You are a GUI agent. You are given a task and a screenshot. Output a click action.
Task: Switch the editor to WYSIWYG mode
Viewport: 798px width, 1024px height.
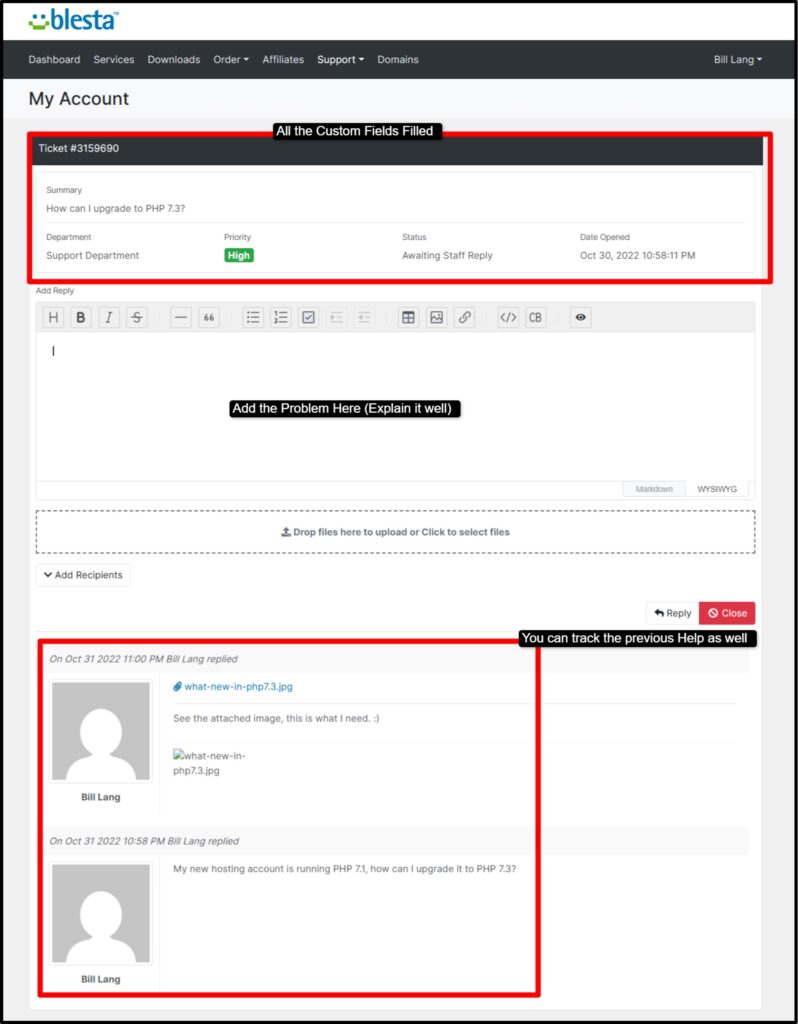coord(716,489)
